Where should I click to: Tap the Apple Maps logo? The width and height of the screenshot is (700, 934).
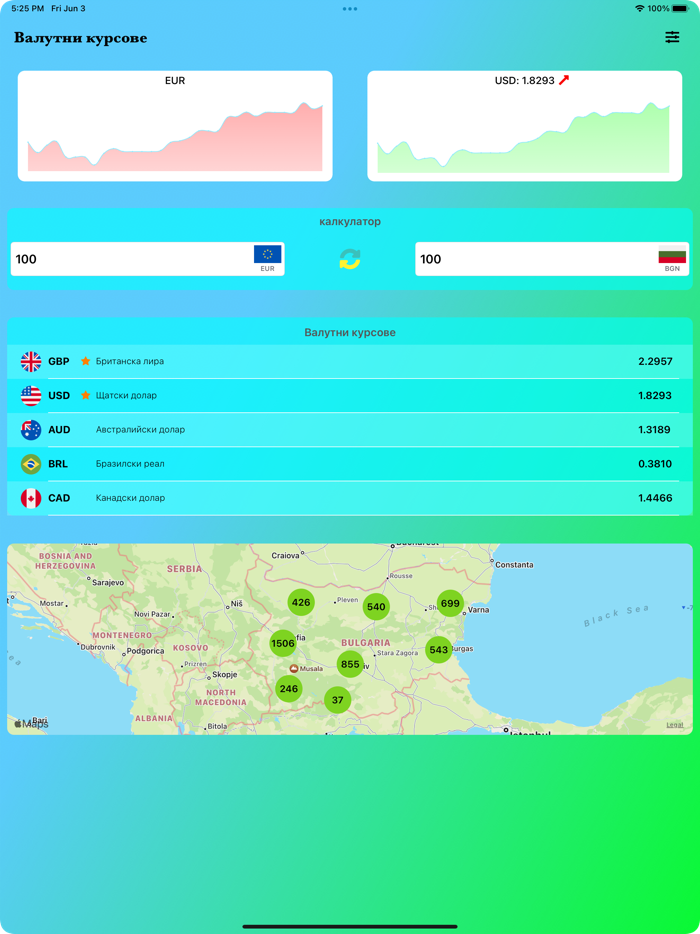tap(31, 724)
